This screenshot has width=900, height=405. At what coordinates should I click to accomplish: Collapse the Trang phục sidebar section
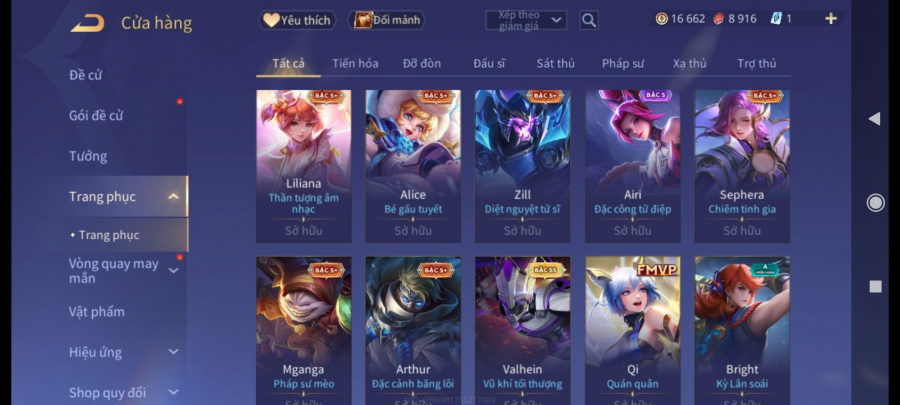click(173, 197)
